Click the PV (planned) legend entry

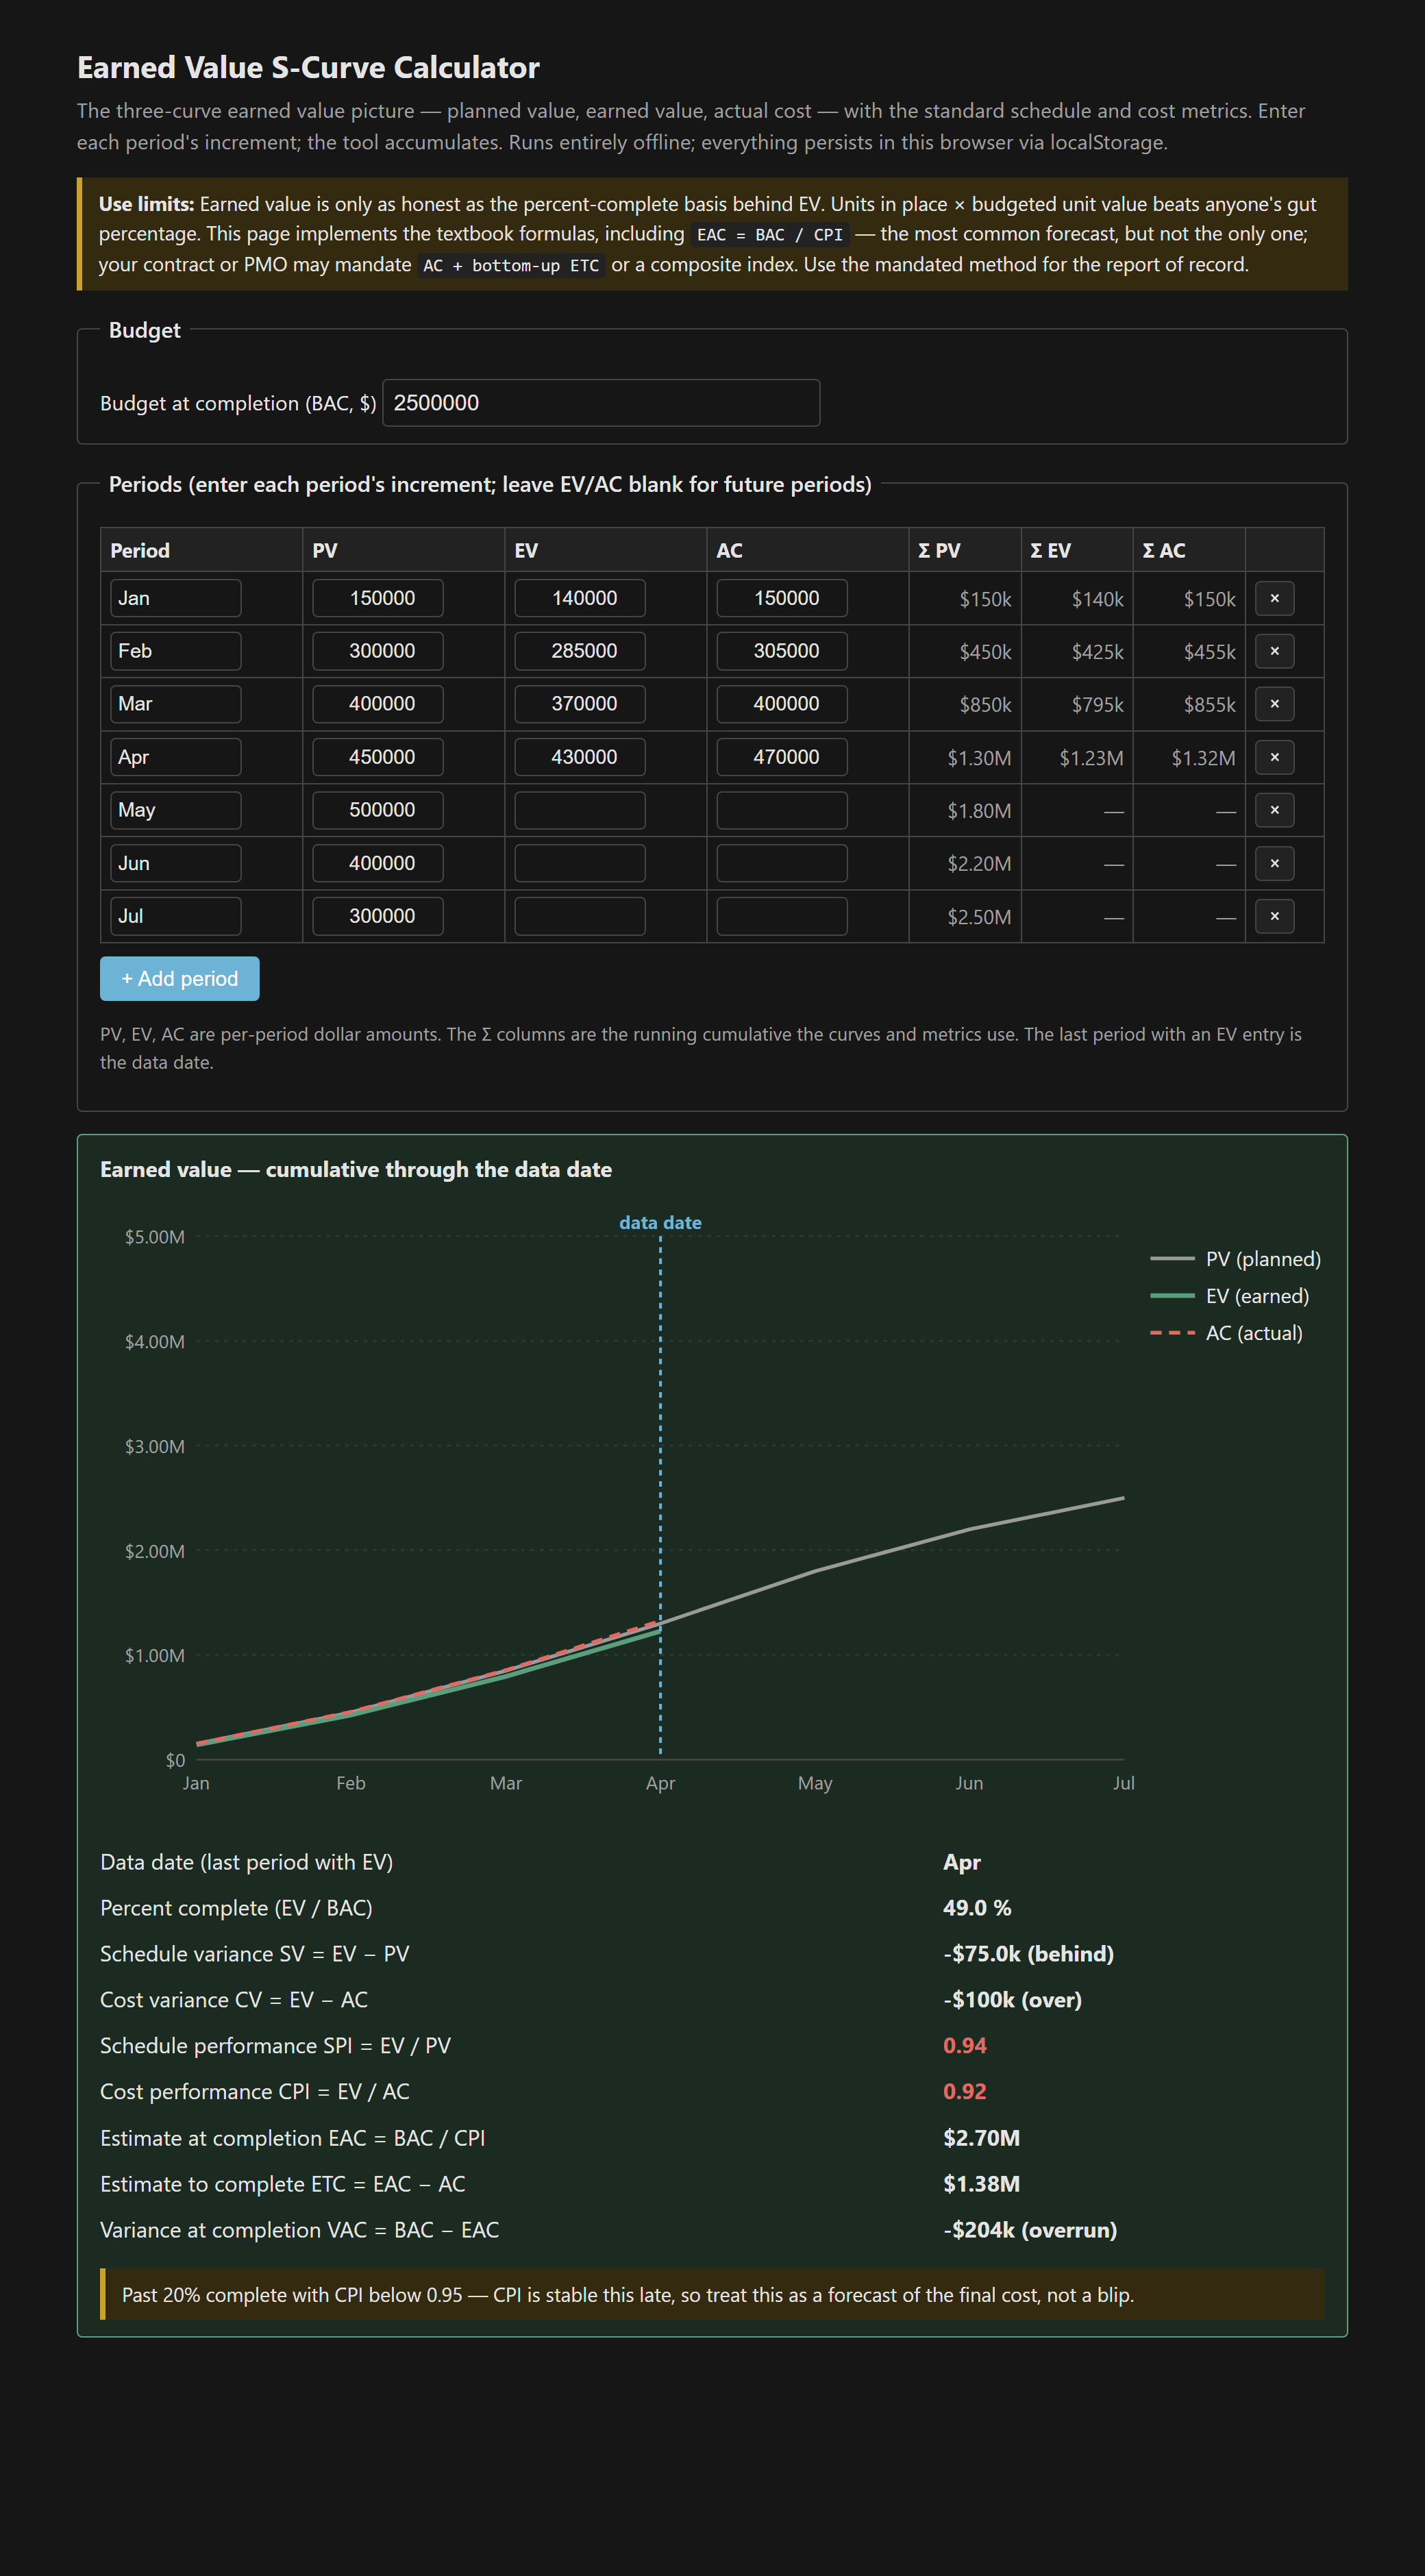pos(1236,1259)
